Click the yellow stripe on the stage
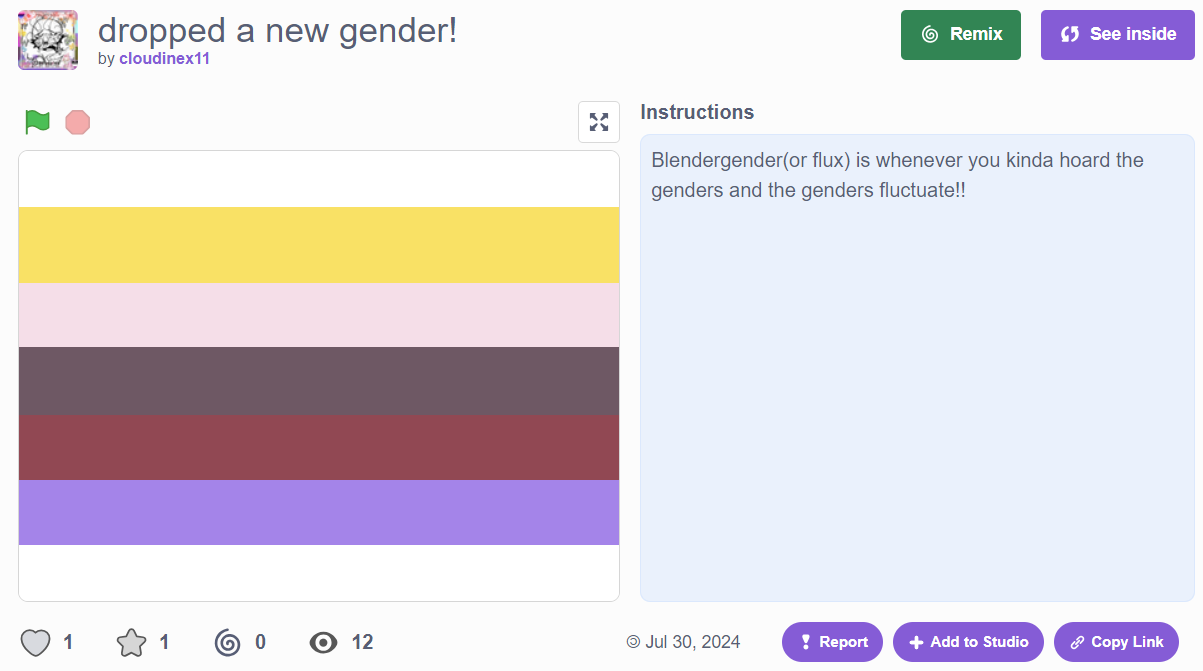This screenshot has width=1203, height=671. click(x=319, y=245)
